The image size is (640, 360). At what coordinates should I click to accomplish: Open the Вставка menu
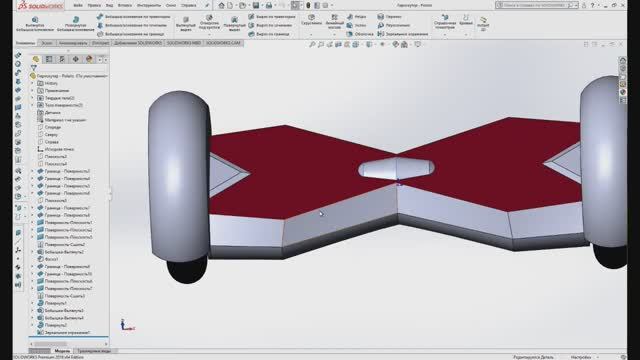pos(125,5)
